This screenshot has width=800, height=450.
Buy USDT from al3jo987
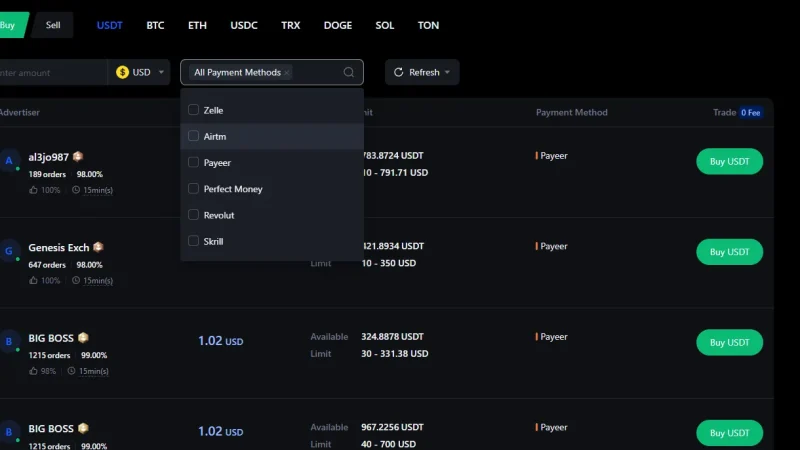(730, 161)
